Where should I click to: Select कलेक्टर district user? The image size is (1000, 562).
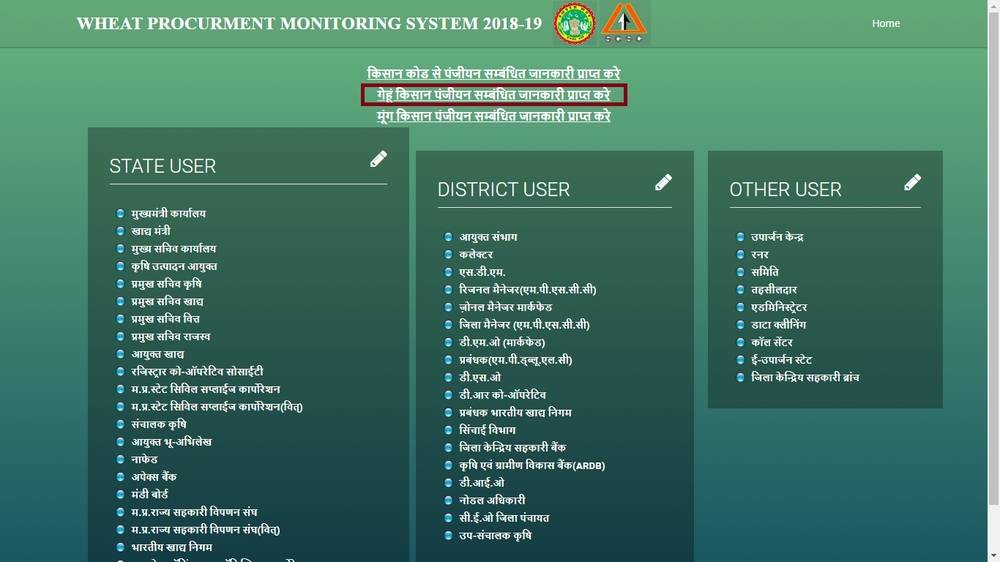coord(476,255)
